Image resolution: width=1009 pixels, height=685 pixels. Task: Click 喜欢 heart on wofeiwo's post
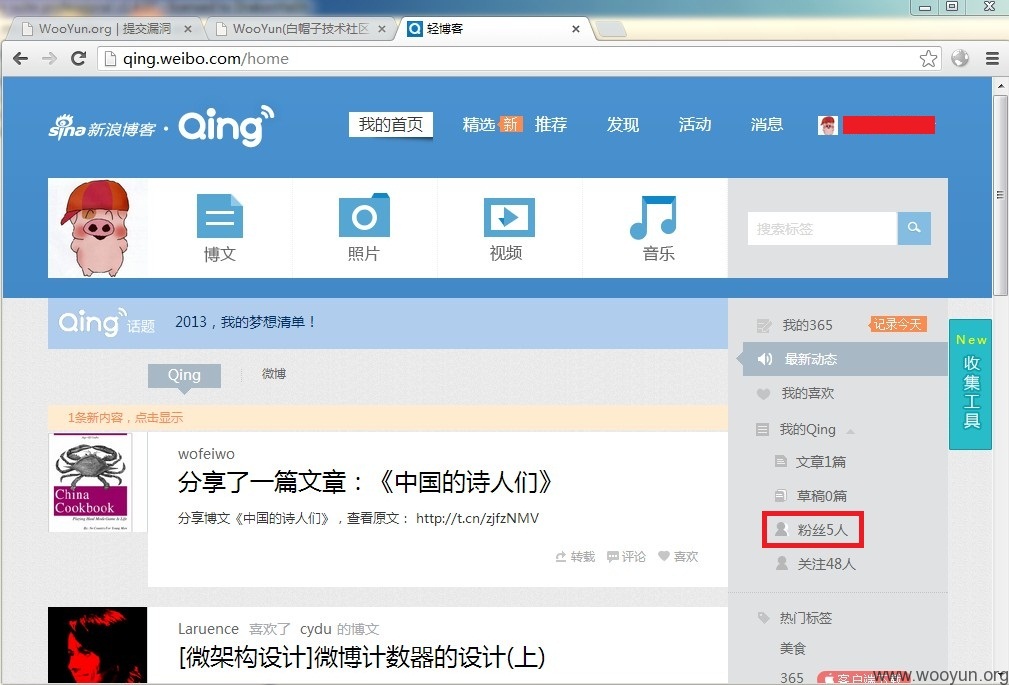coord(678,556)
